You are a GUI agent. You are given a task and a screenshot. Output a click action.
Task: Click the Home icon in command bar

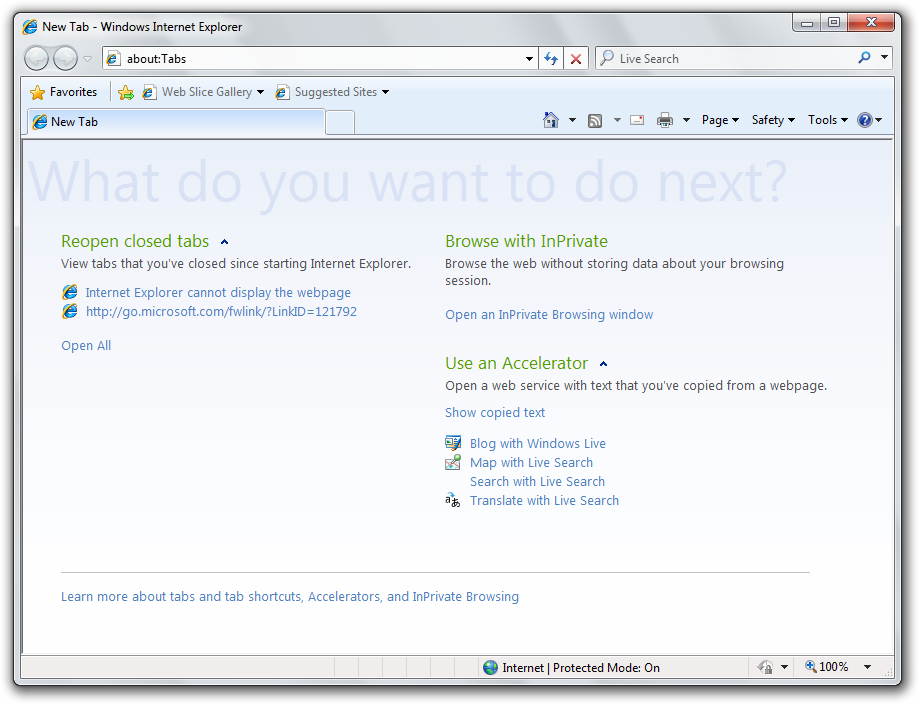tap(551, 120)
